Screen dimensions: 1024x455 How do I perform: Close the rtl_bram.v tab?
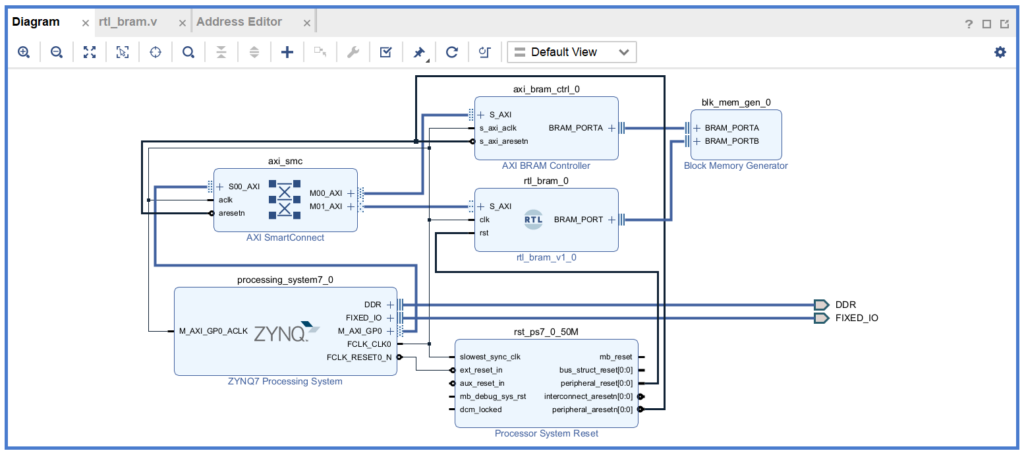coord(182,23)
